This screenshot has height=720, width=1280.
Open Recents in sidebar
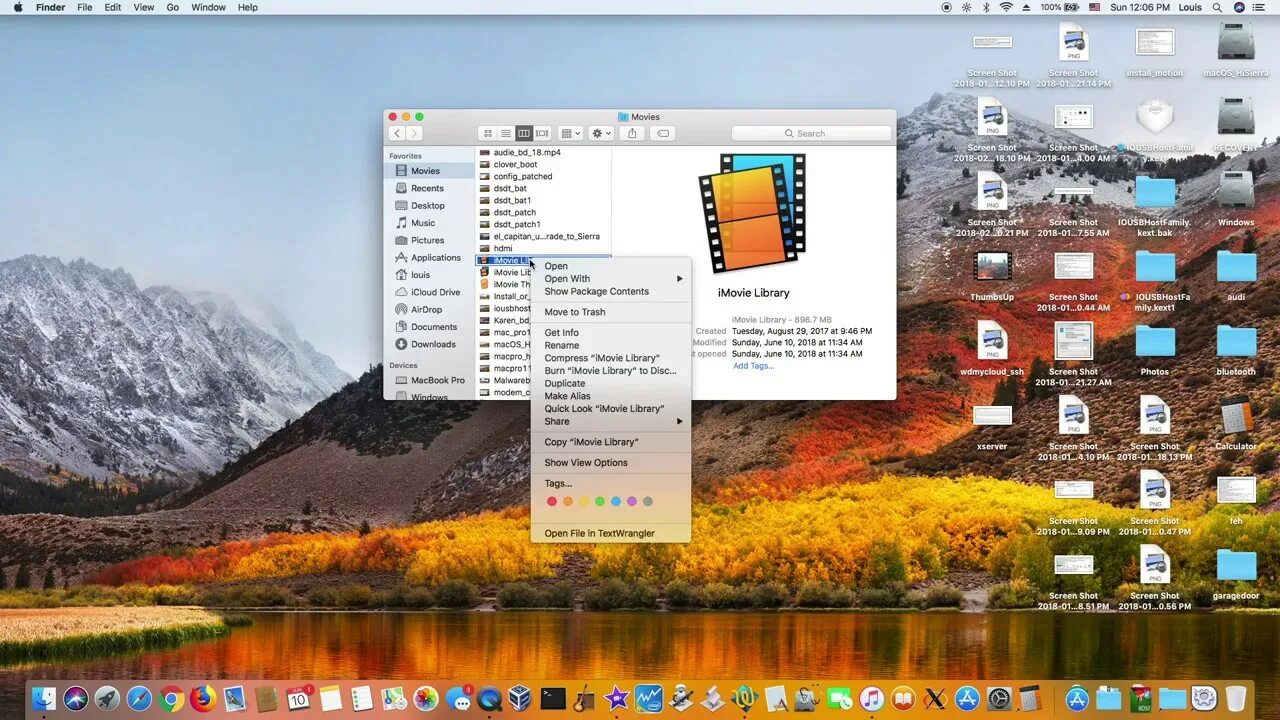[429, 188]
